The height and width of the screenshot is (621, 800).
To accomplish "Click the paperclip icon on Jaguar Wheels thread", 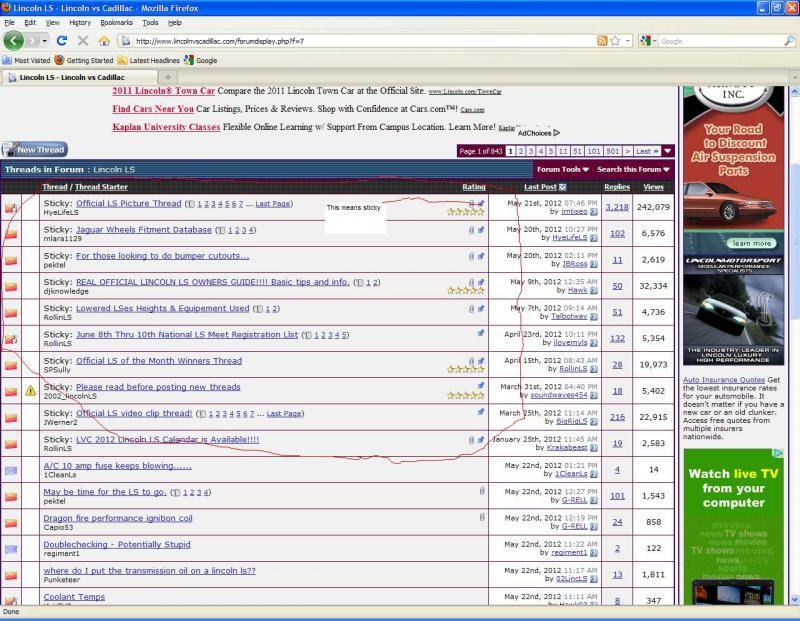I will (x=471, y=230).
